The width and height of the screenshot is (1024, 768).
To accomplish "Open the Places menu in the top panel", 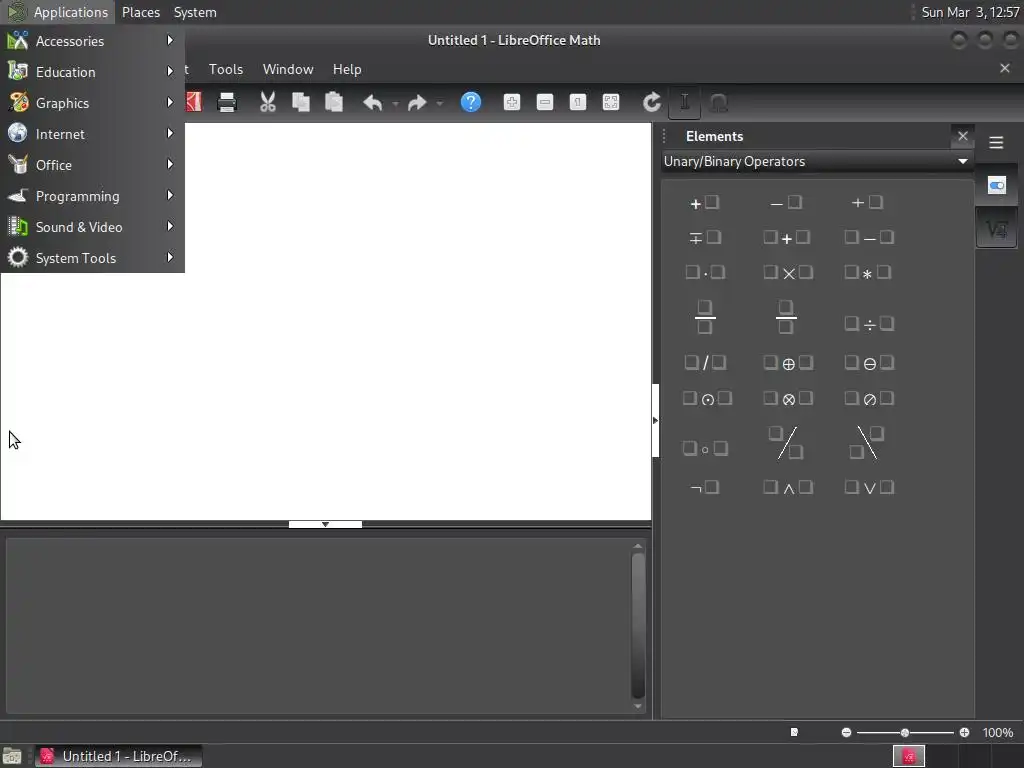I will tap(141, 12).
